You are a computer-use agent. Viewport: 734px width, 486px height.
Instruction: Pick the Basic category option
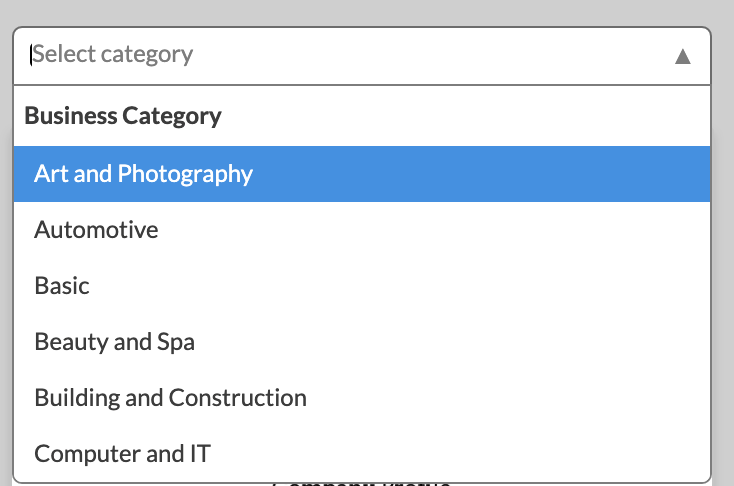coord(62,286)
